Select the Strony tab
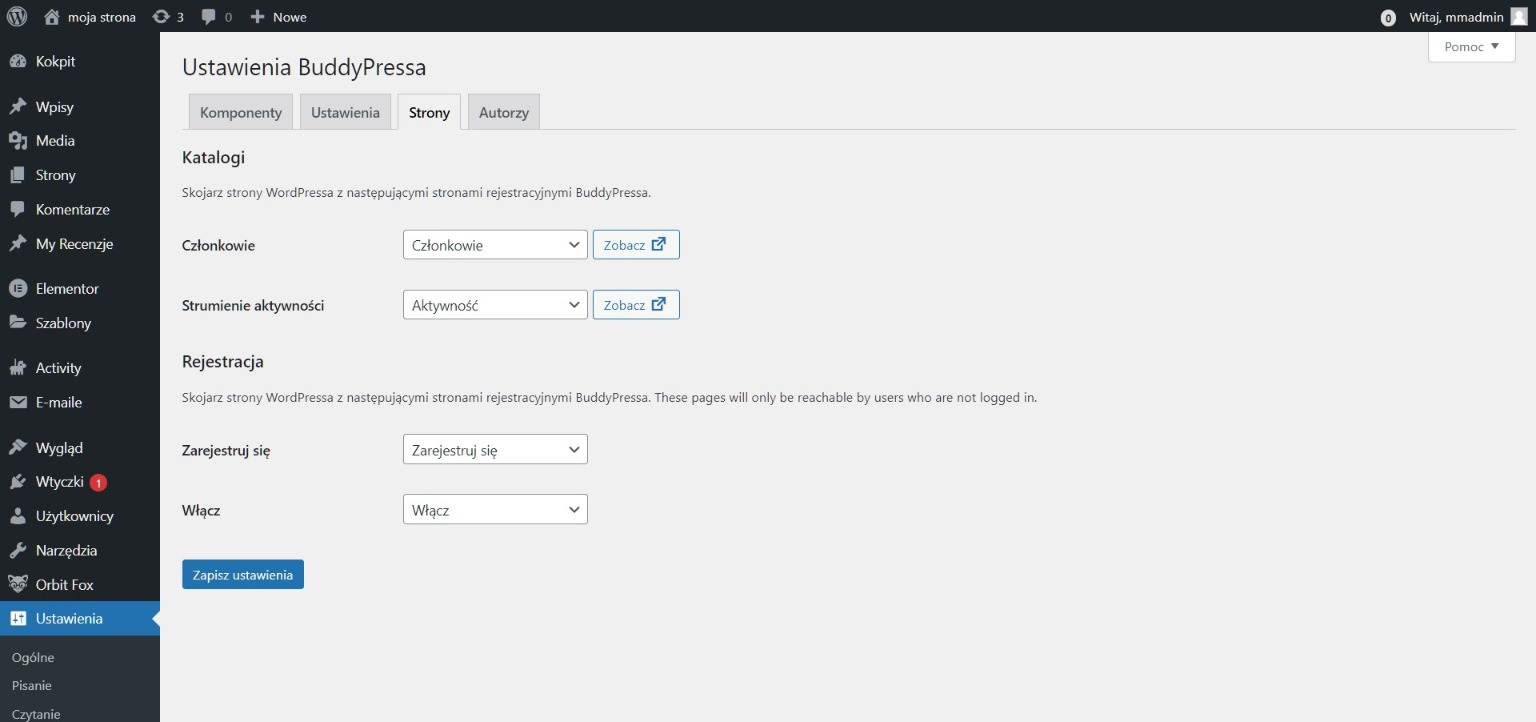The height and width of the screenshot is (722, 1536). click(x=429, y=112)
